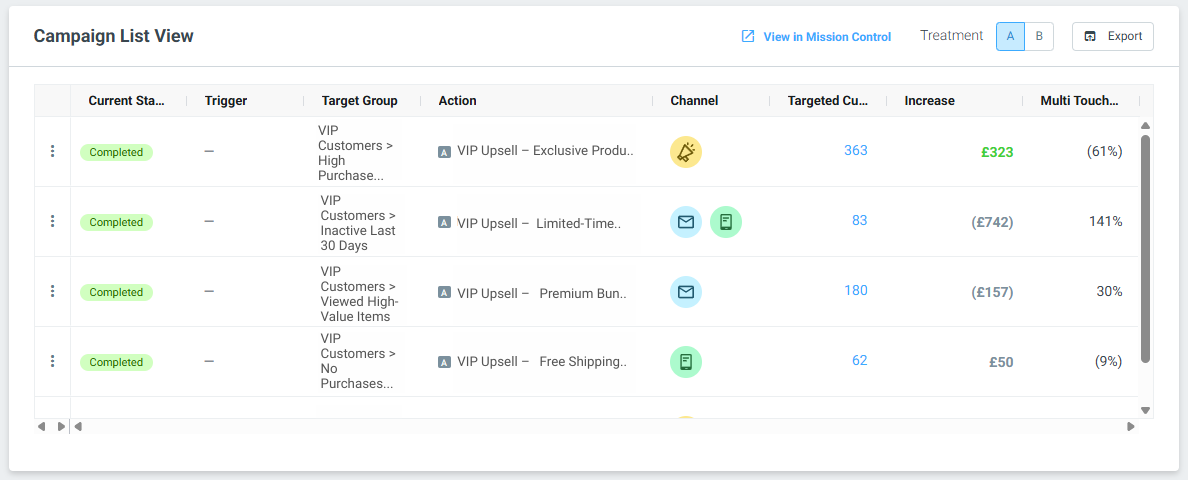Click mobile channel icon in Free Shipping row
The image size is (1188, 480).
pyautogui.click(x=686, y=362)
